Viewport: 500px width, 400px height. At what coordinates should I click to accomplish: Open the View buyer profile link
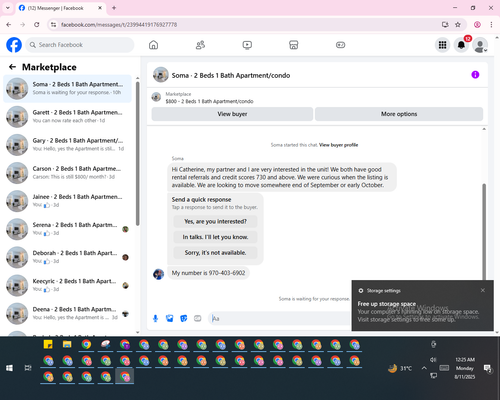click(x=338, y=145)
